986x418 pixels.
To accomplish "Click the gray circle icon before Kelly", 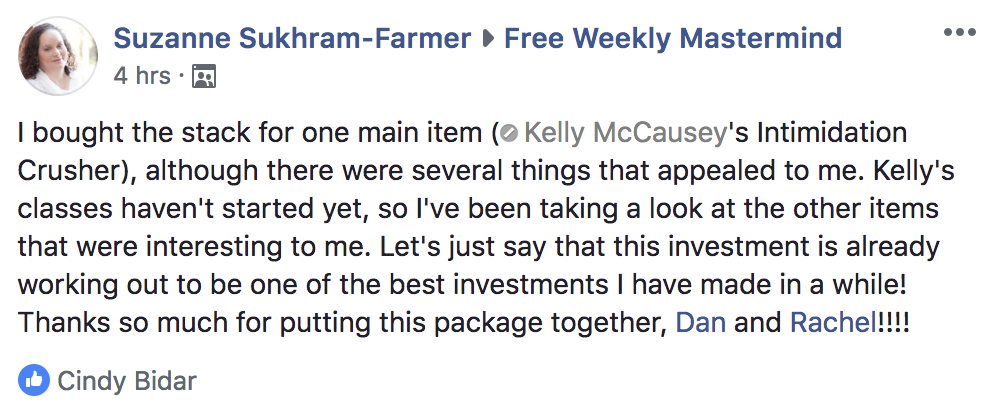I will [510, 134].
